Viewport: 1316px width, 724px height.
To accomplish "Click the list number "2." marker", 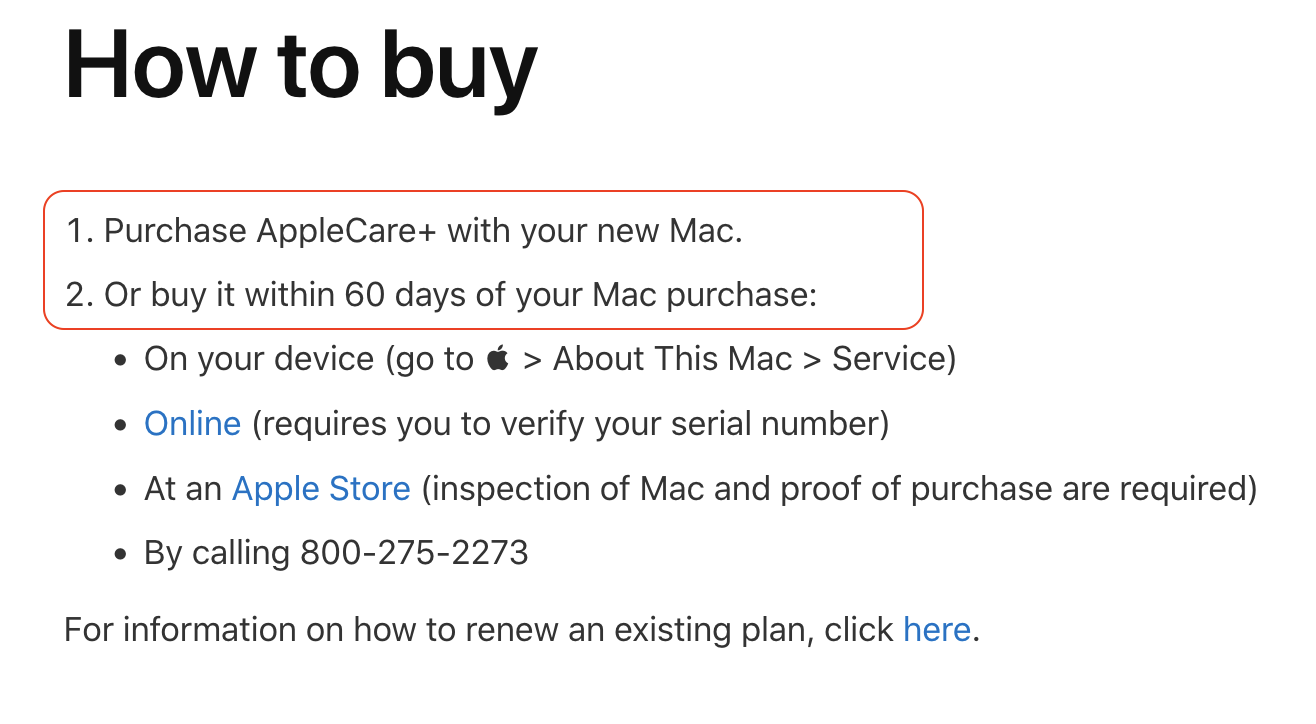I will (x=79, y=296).
